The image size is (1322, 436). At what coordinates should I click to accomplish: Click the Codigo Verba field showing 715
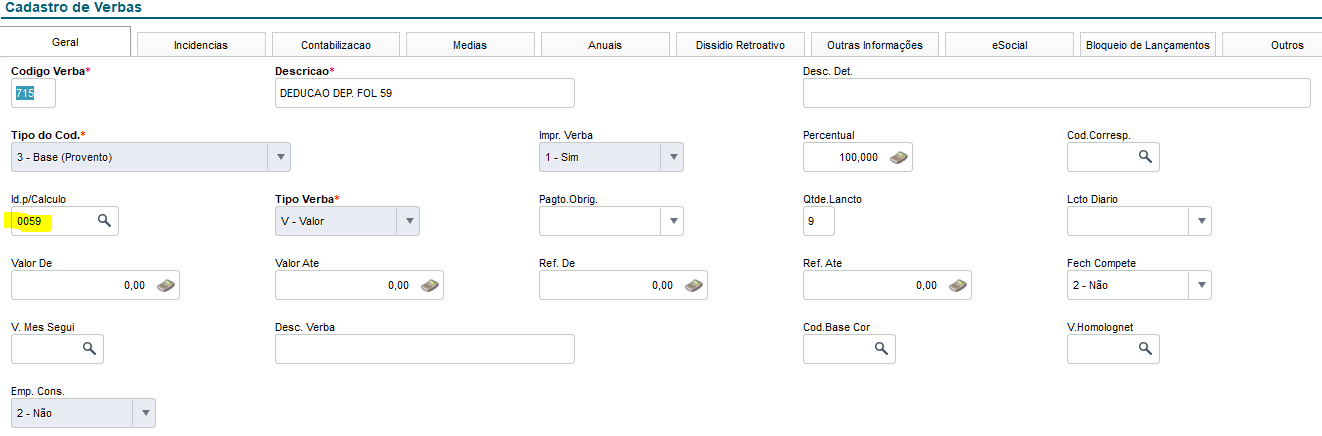(x=33, y=93)
